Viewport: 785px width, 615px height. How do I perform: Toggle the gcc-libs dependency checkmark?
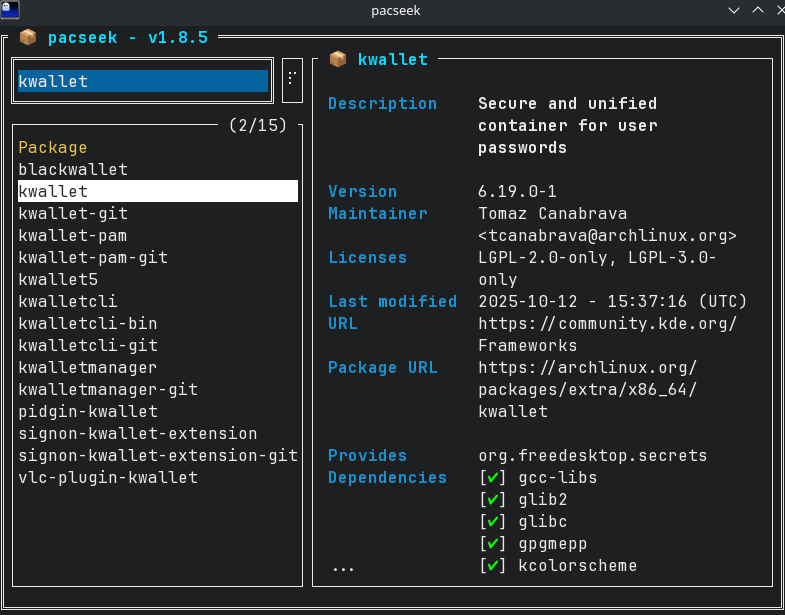pyautogui.click(x=491, y=478)
